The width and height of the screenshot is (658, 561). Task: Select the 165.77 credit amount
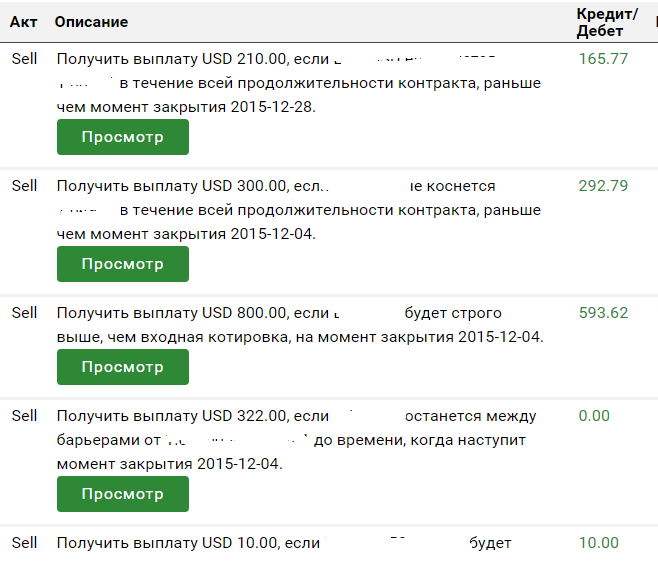pos(603,59)
